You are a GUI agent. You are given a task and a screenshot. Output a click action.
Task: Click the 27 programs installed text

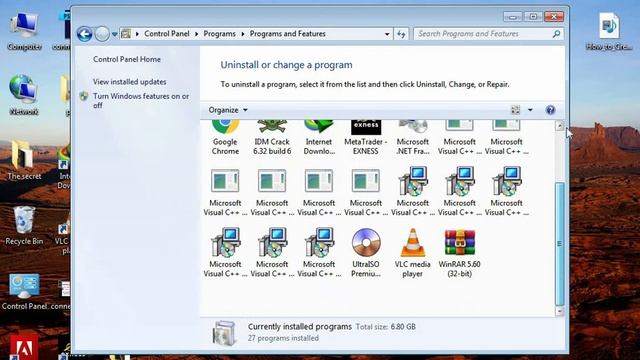point(283,338)
